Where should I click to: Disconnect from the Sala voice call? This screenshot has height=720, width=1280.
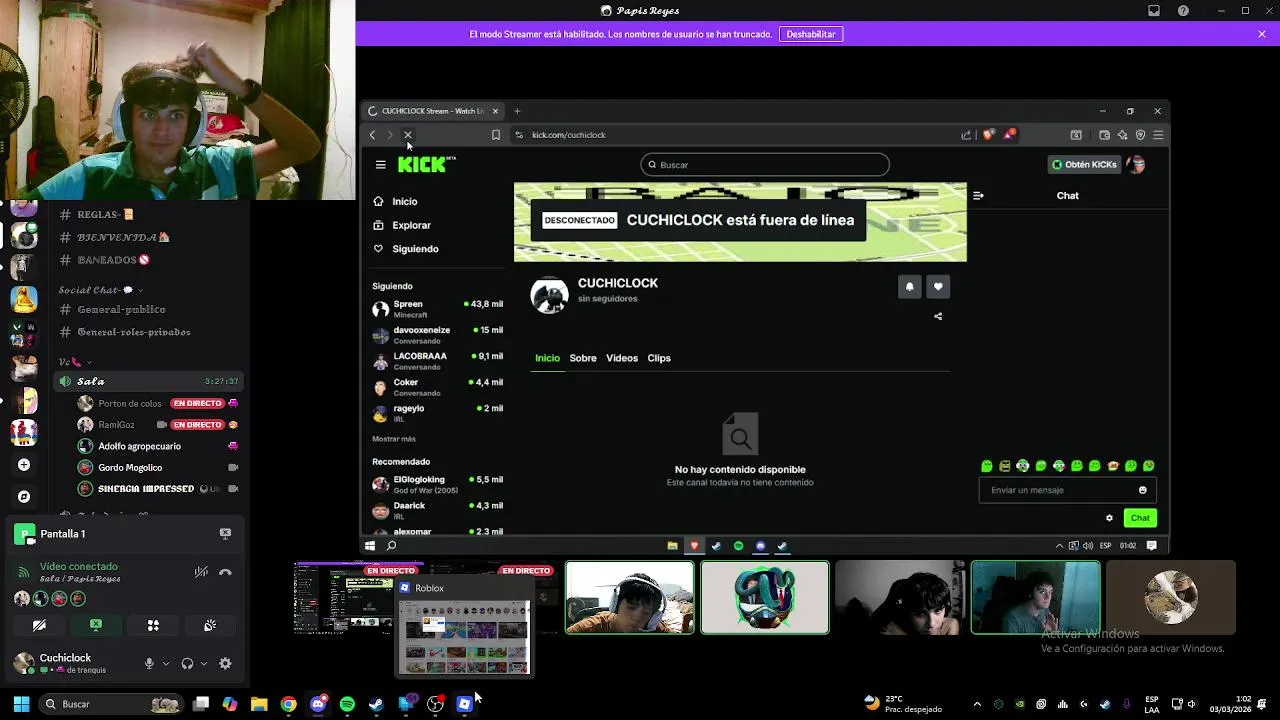(x=225, y=572)
